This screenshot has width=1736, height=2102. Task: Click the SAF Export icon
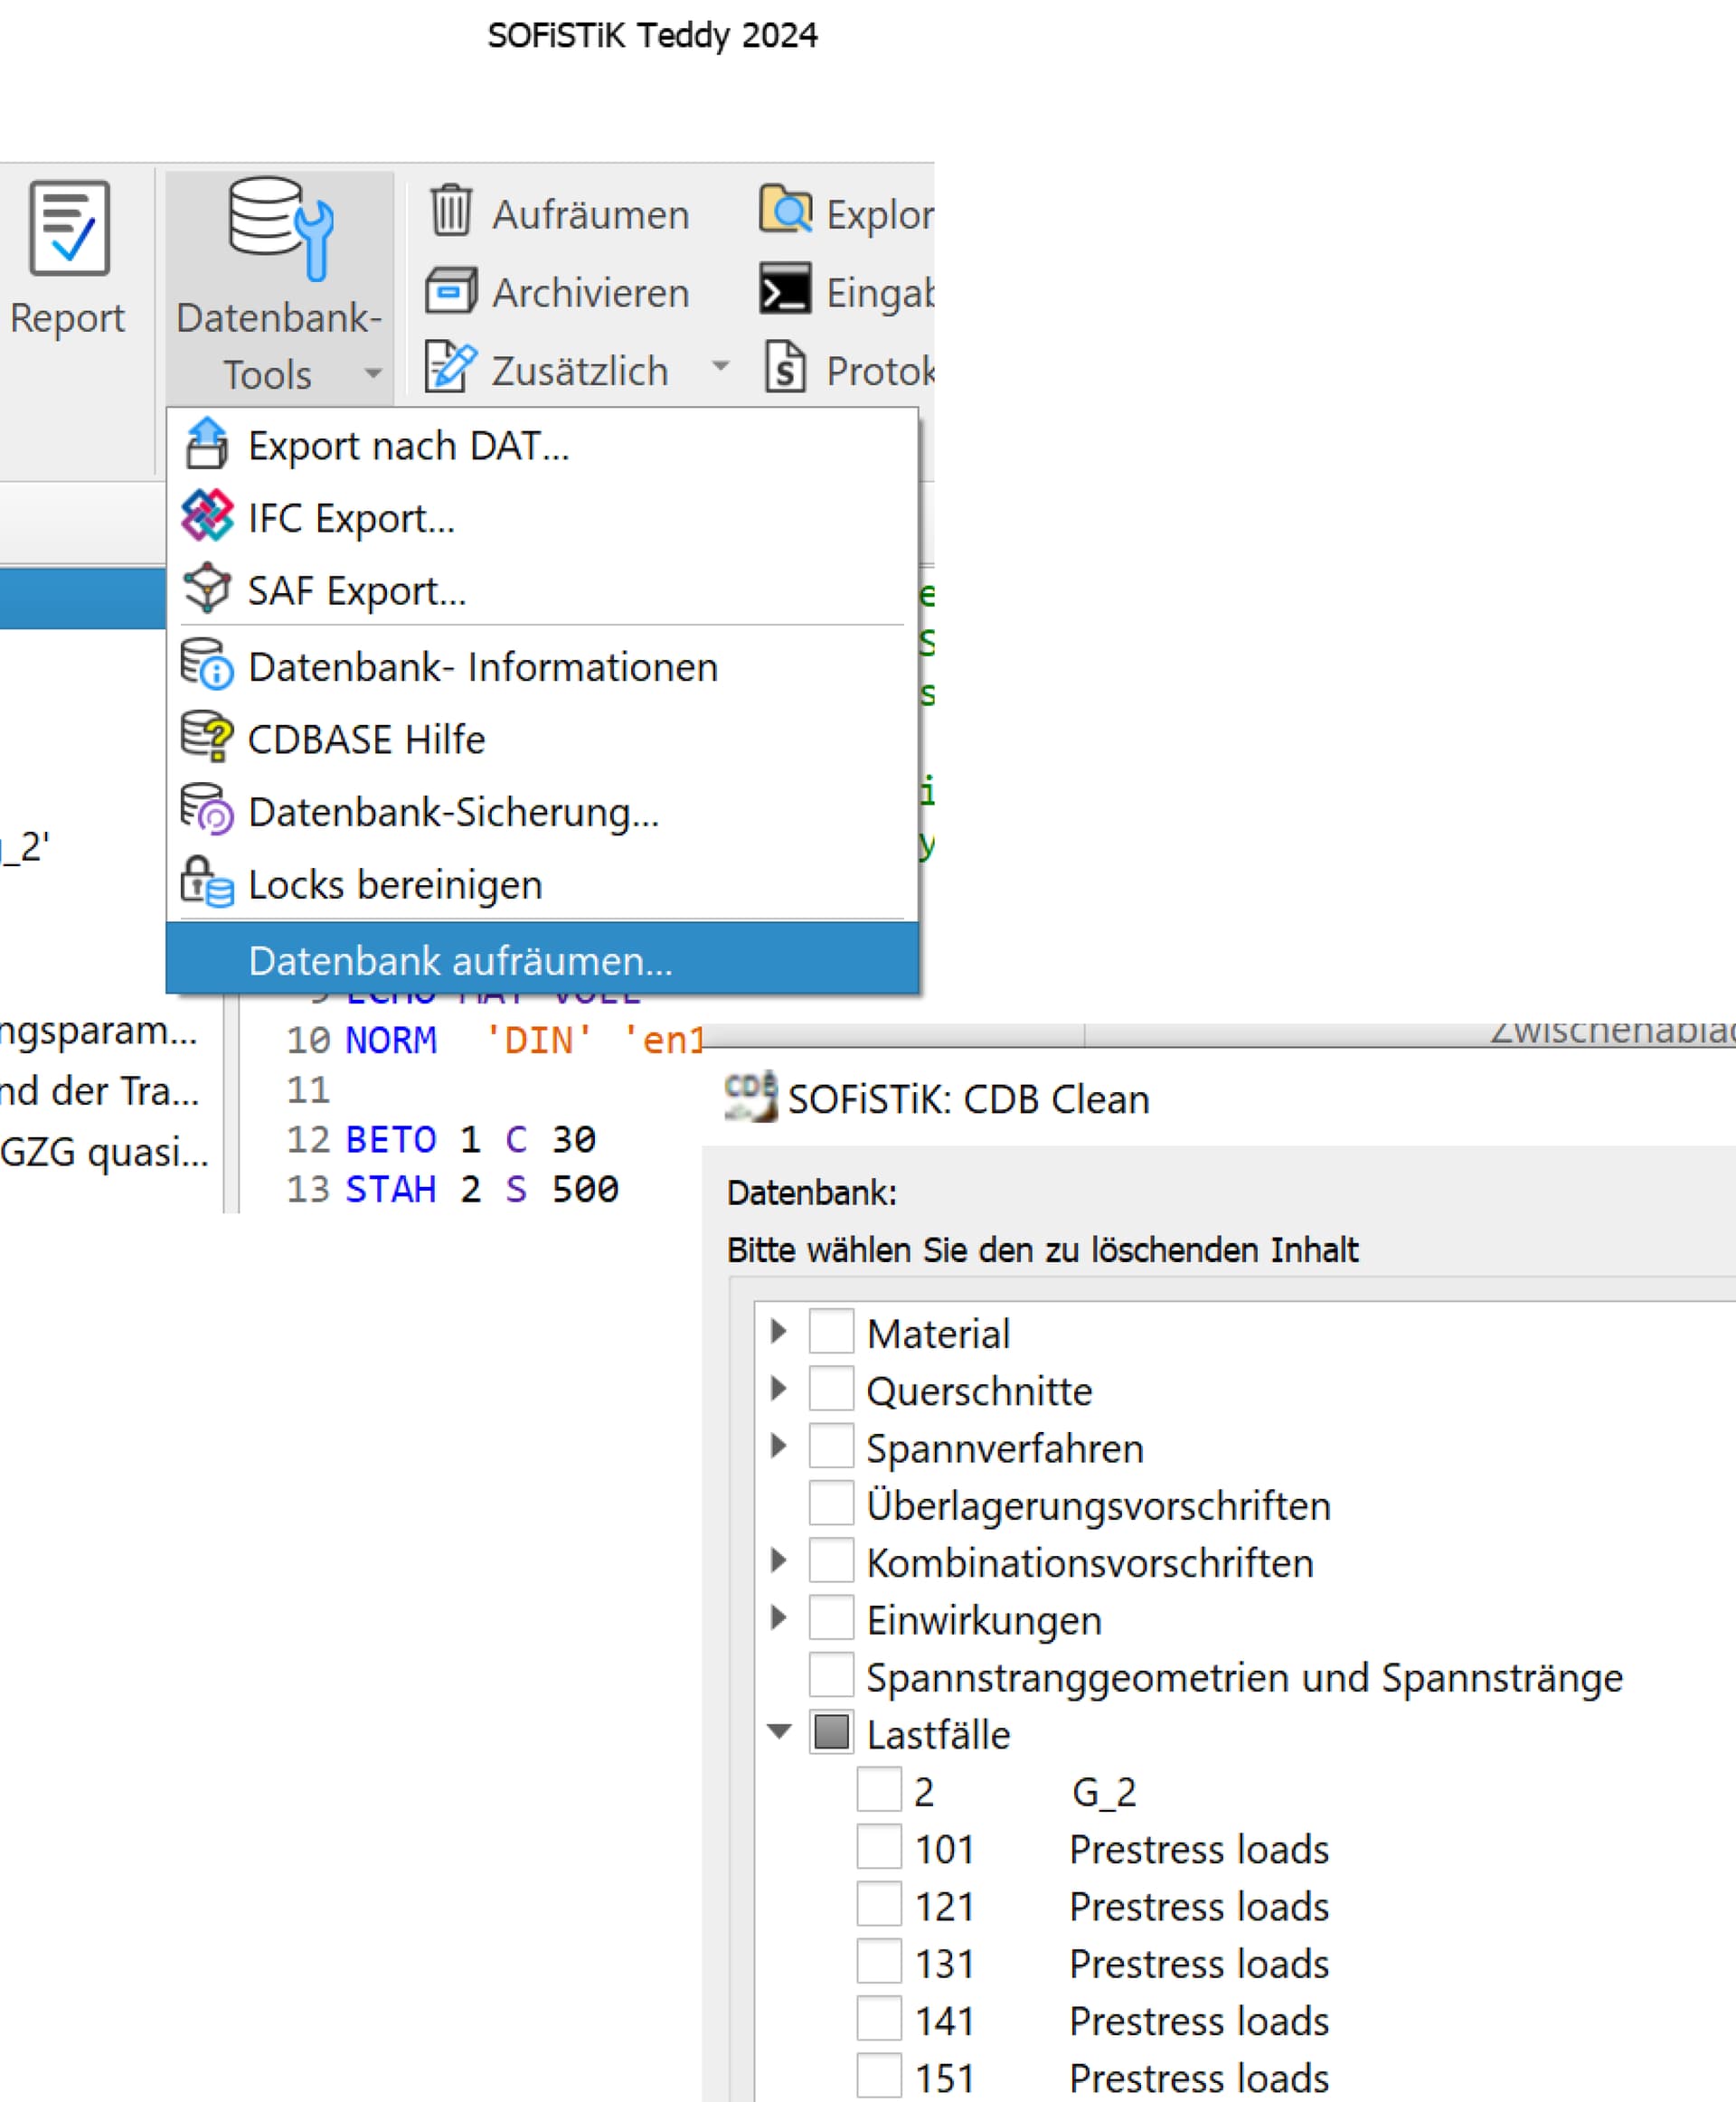[x=207, y=588]
